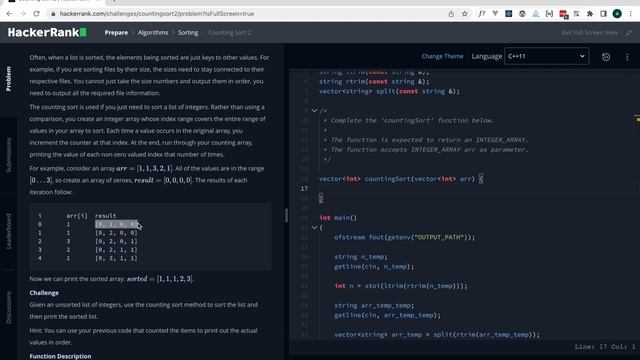Screen dimensions: 640x360
Task: Click the highlighted first result array row
Action: pyautogui.click(x=116, y=224)
